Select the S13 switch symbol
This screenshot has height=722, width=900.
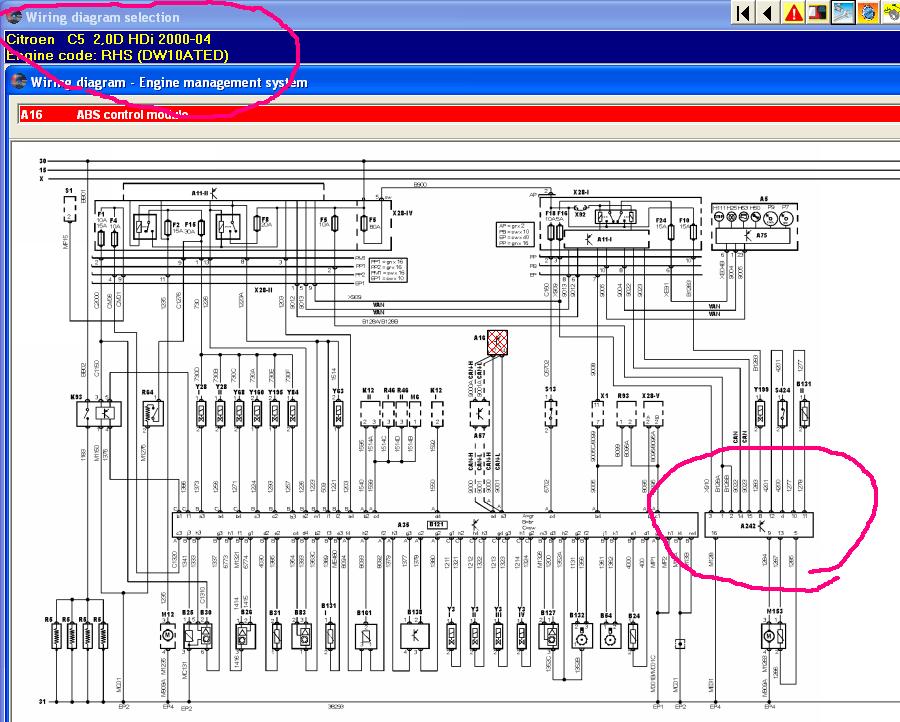point(550,413)
